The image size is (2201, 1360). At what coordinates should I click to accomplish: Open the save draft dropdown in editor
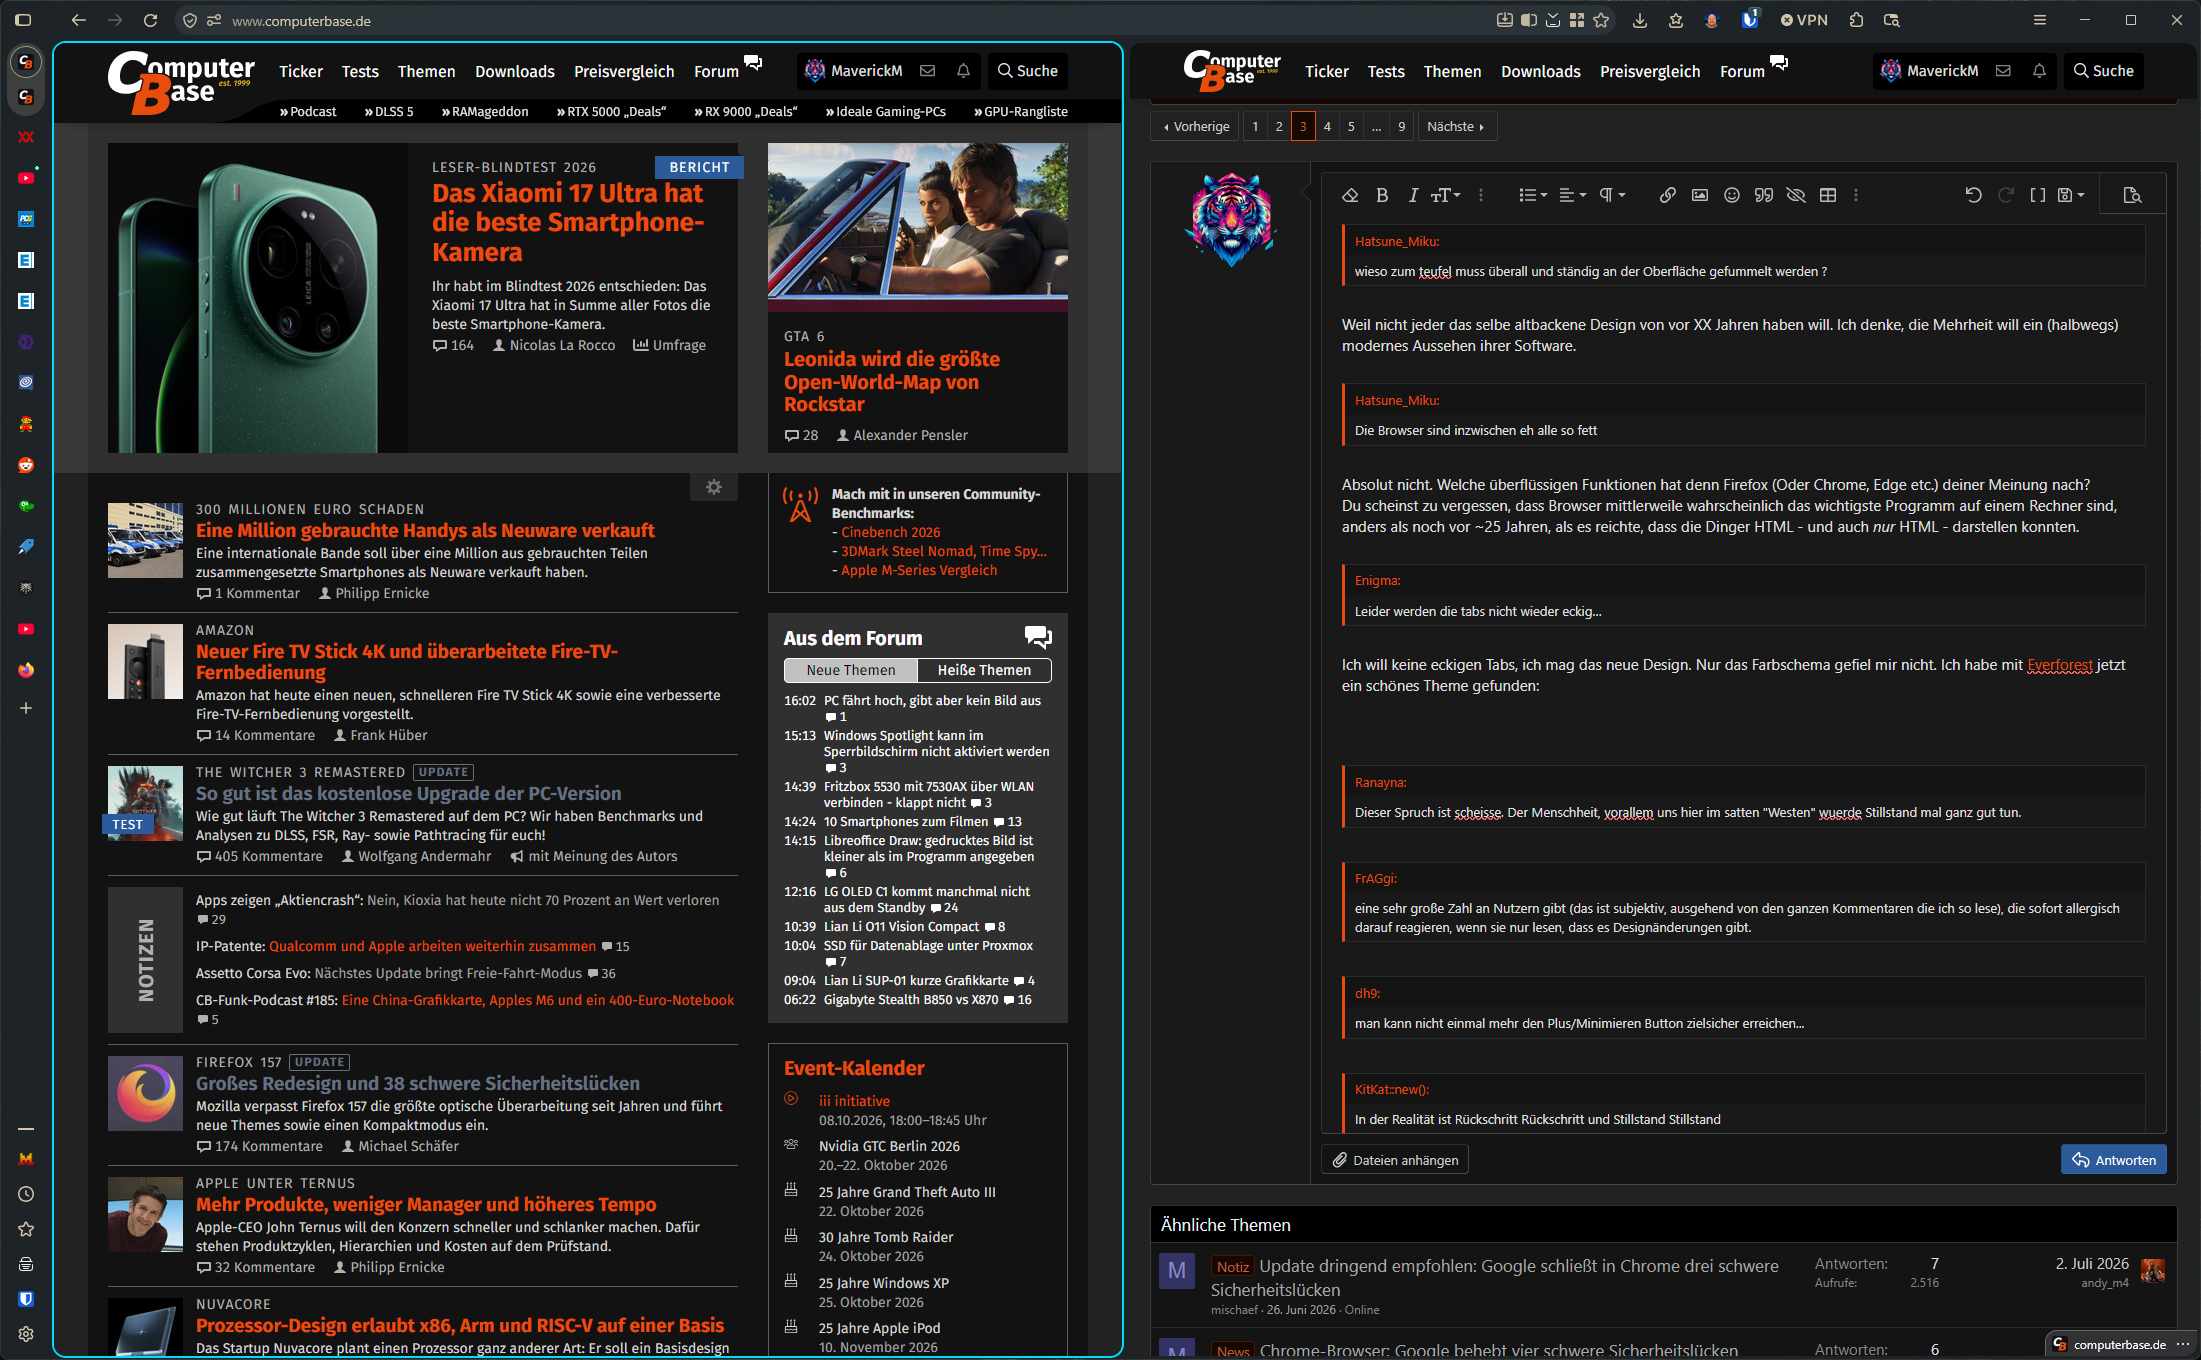tap(2070, 195)
